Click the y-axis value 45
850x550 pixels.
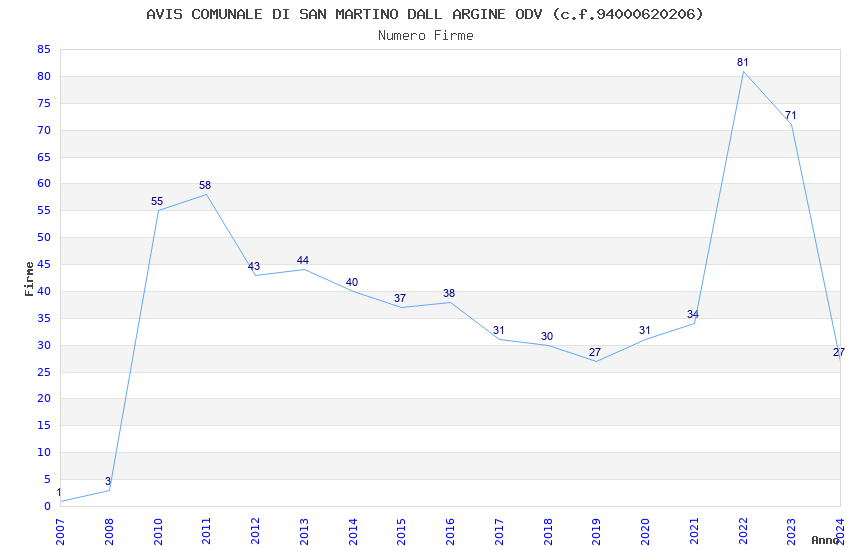click(44, 264)
